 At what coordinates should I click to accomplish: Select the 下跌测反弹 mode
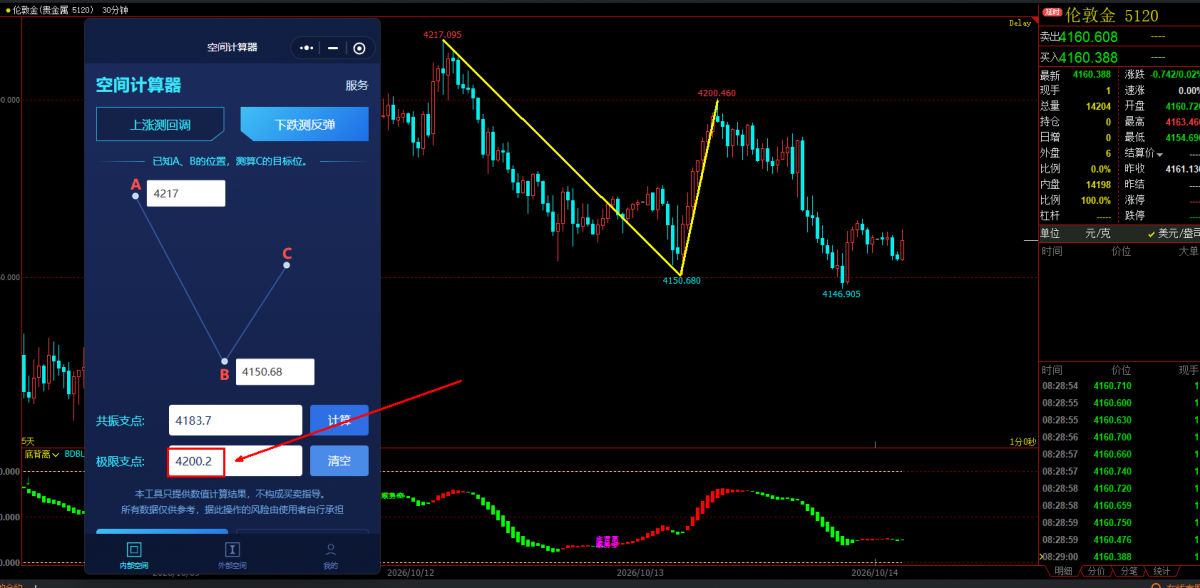click(x=305, y=125)
